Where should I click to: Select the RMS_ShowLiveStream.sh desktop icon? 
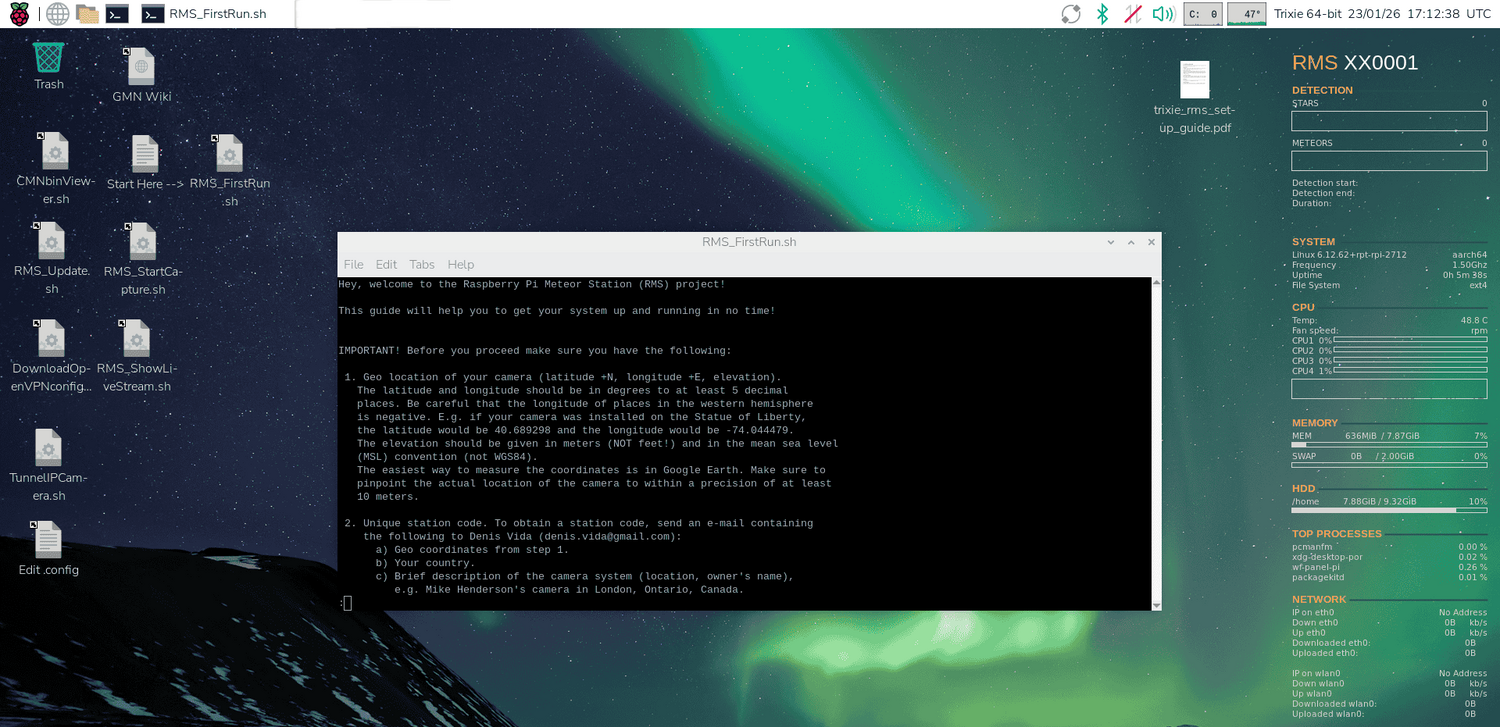[136, 356]
